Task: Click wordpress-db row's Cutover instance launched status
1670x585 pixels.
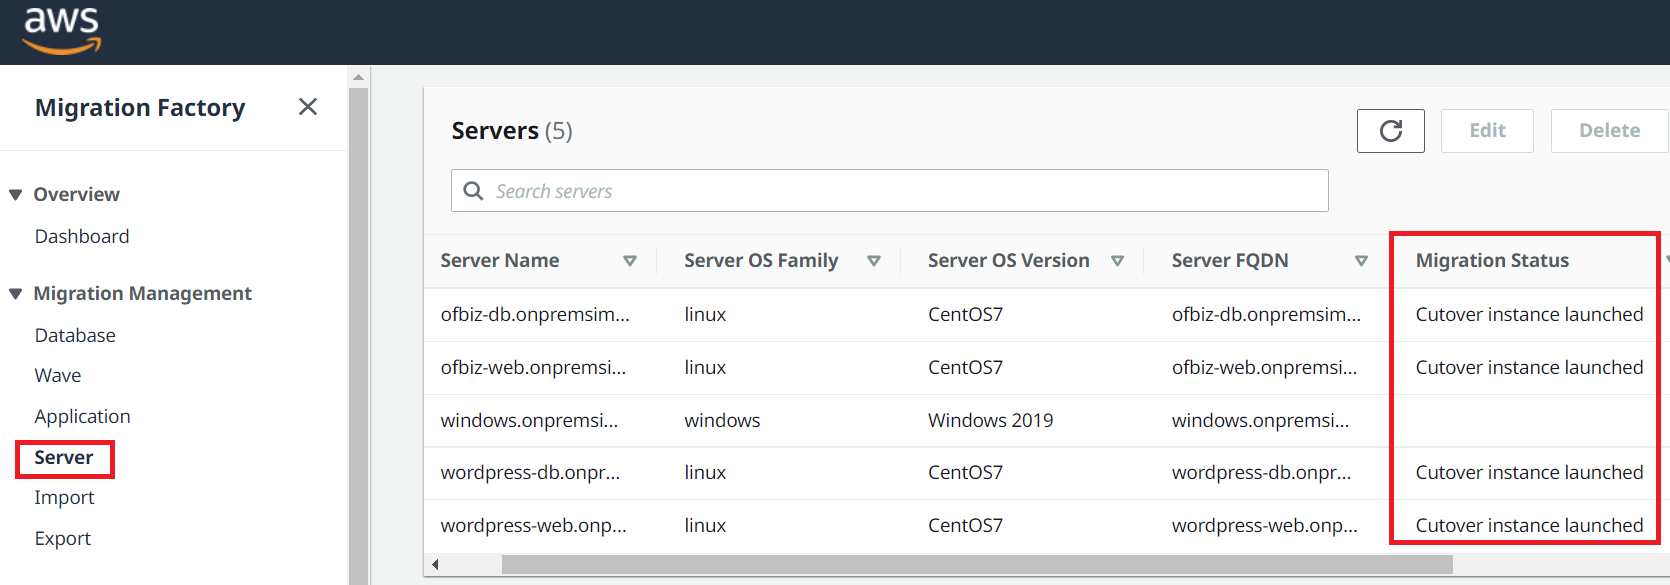Action: pos(1529,472)
